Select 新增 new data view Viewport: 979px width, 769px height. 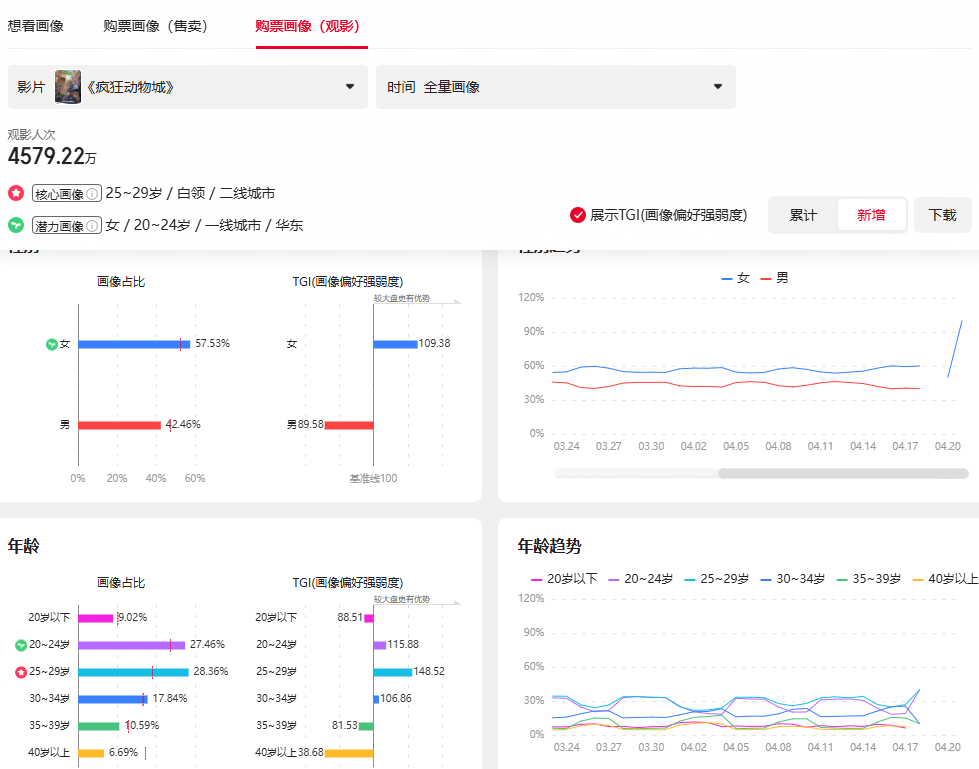tap(871, 215)
